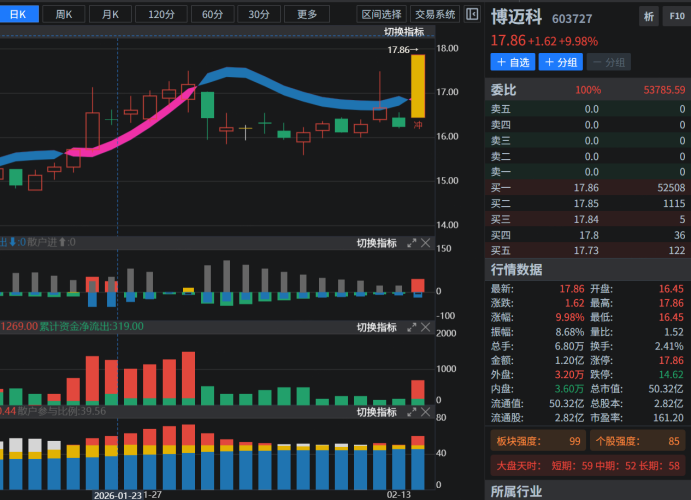This screenshot has height=500, width=691.
Task: Add stock to a group with 分组
Action: click(560, 62)
